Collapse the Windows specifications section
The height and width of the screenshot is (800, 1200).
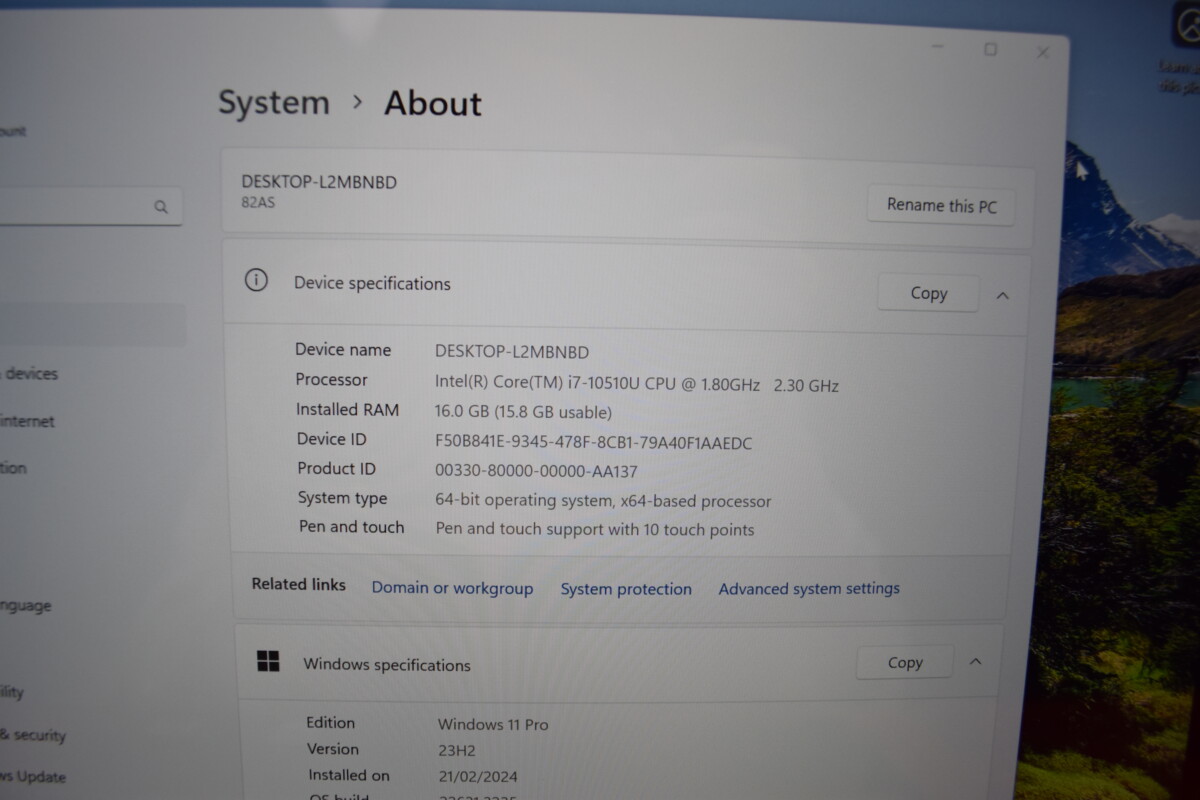click(x=976, y=661)
